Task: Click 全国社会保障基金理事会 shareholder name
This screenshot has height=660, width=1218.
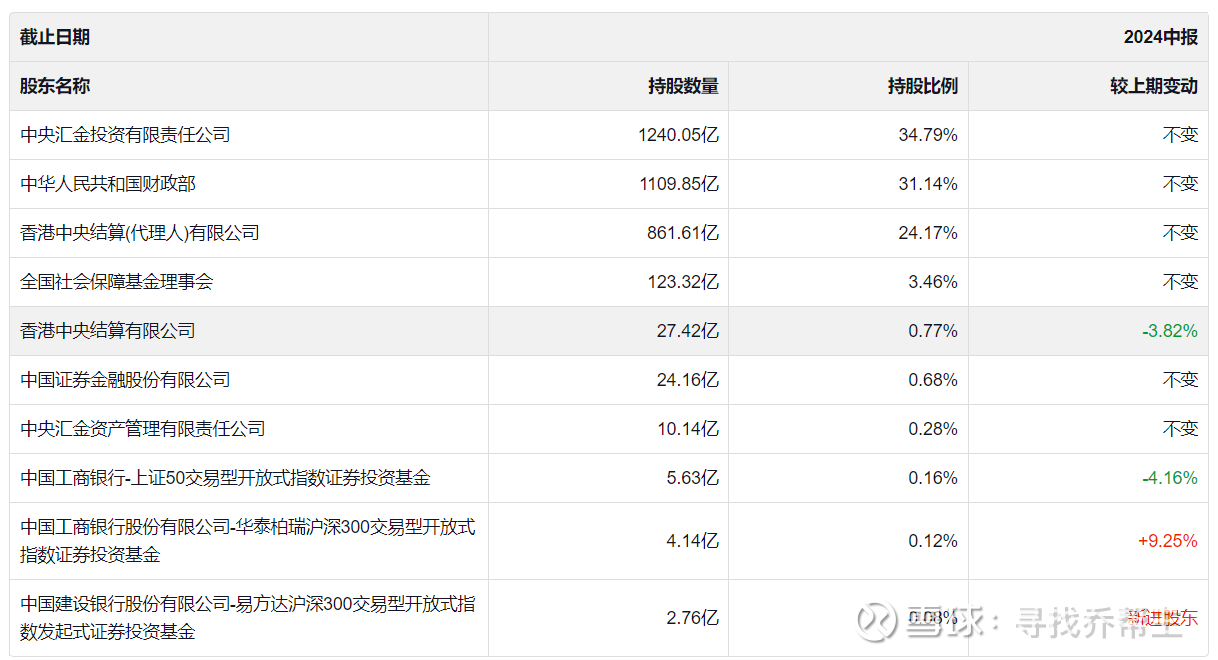Action: (x=117, y=282)
